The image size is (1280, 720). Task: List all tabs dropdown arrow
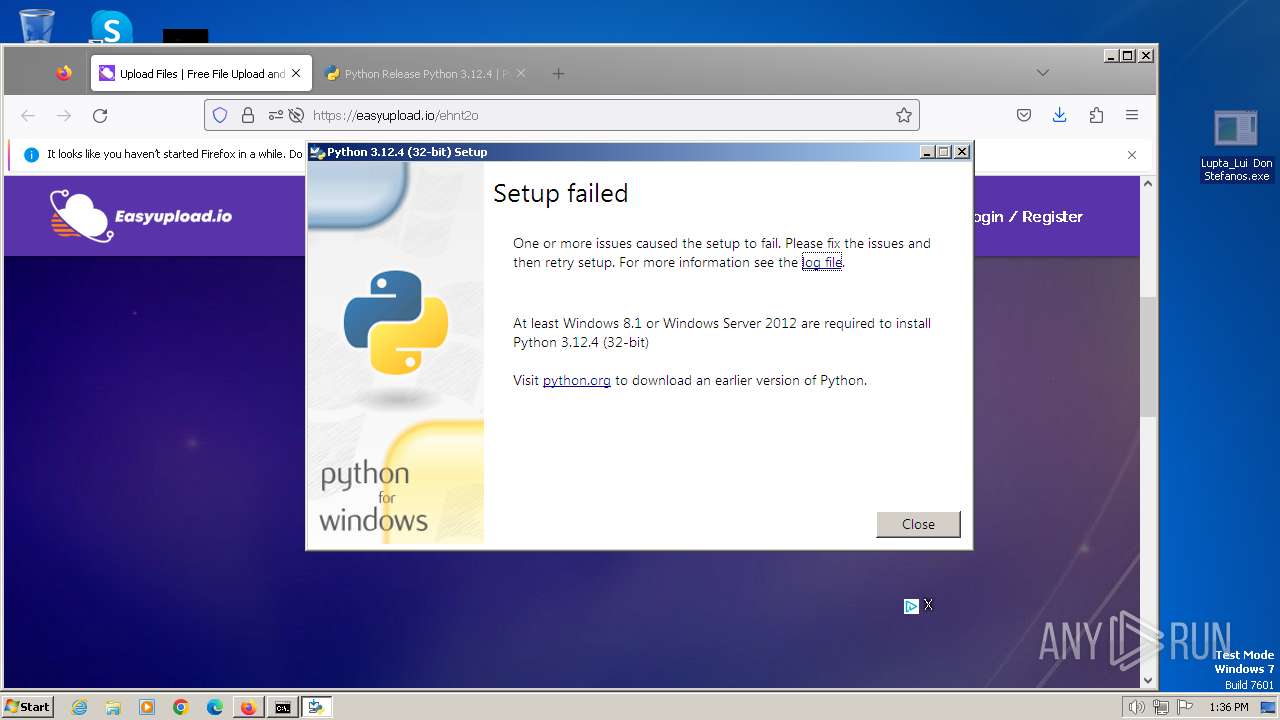(1042, 73)
